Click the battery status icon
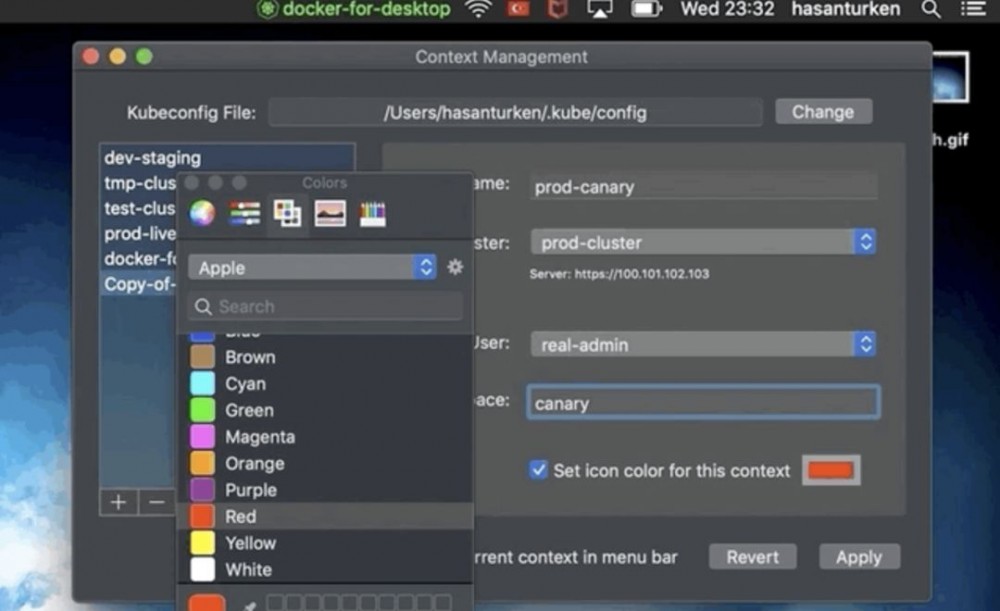1000x611 pixels. (x=646, y=9)
